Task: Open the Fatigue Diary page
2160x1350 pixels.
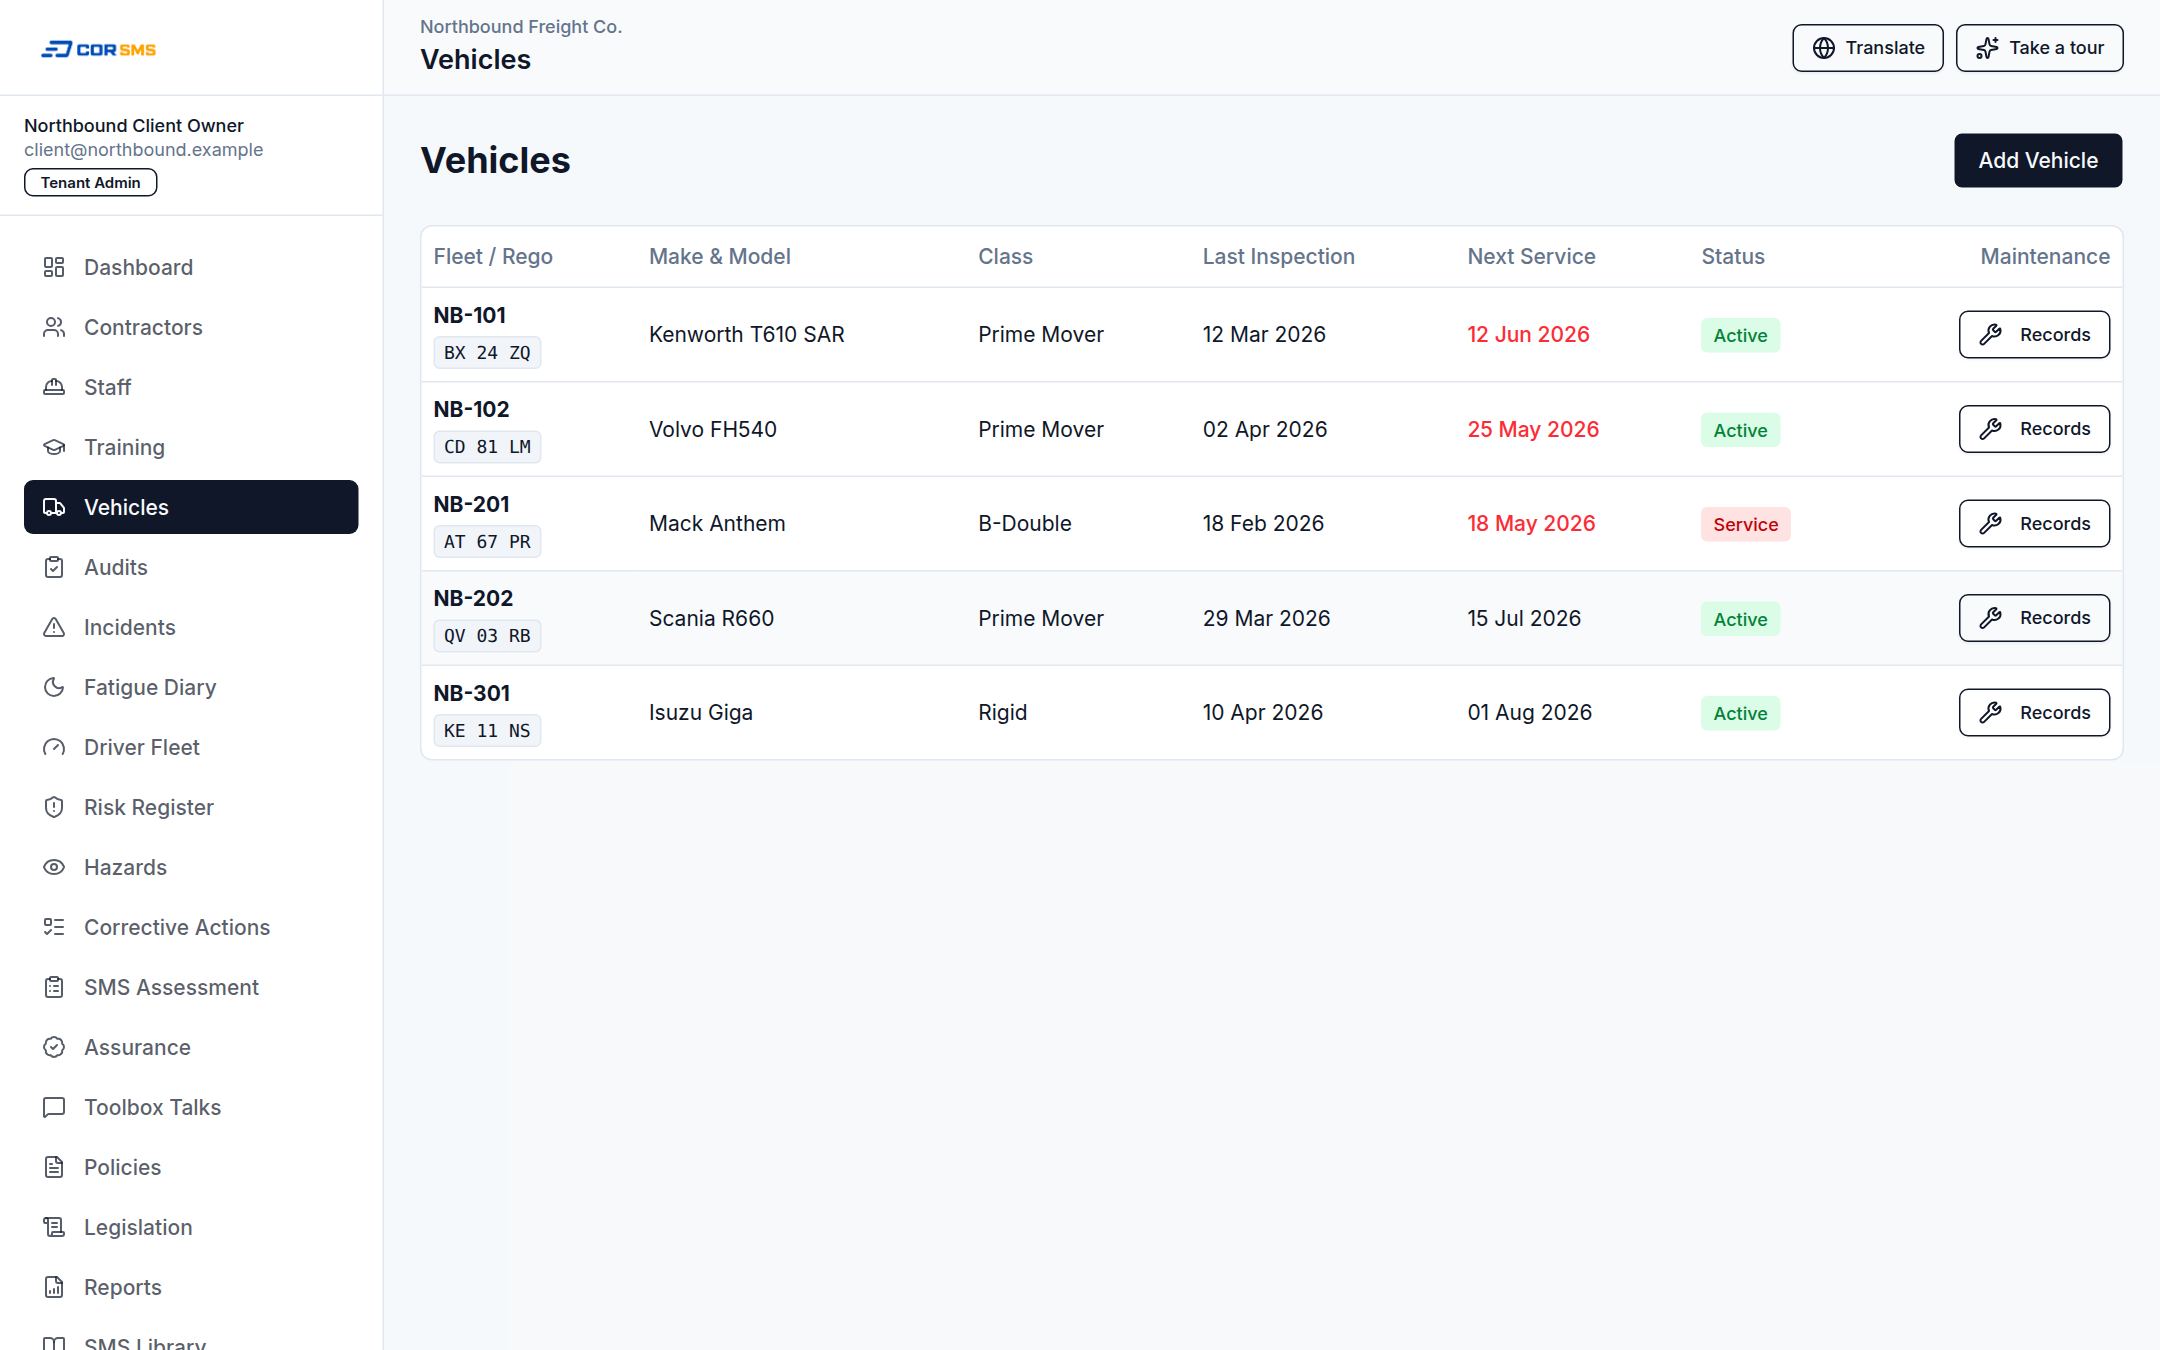Action: (191, 687)
